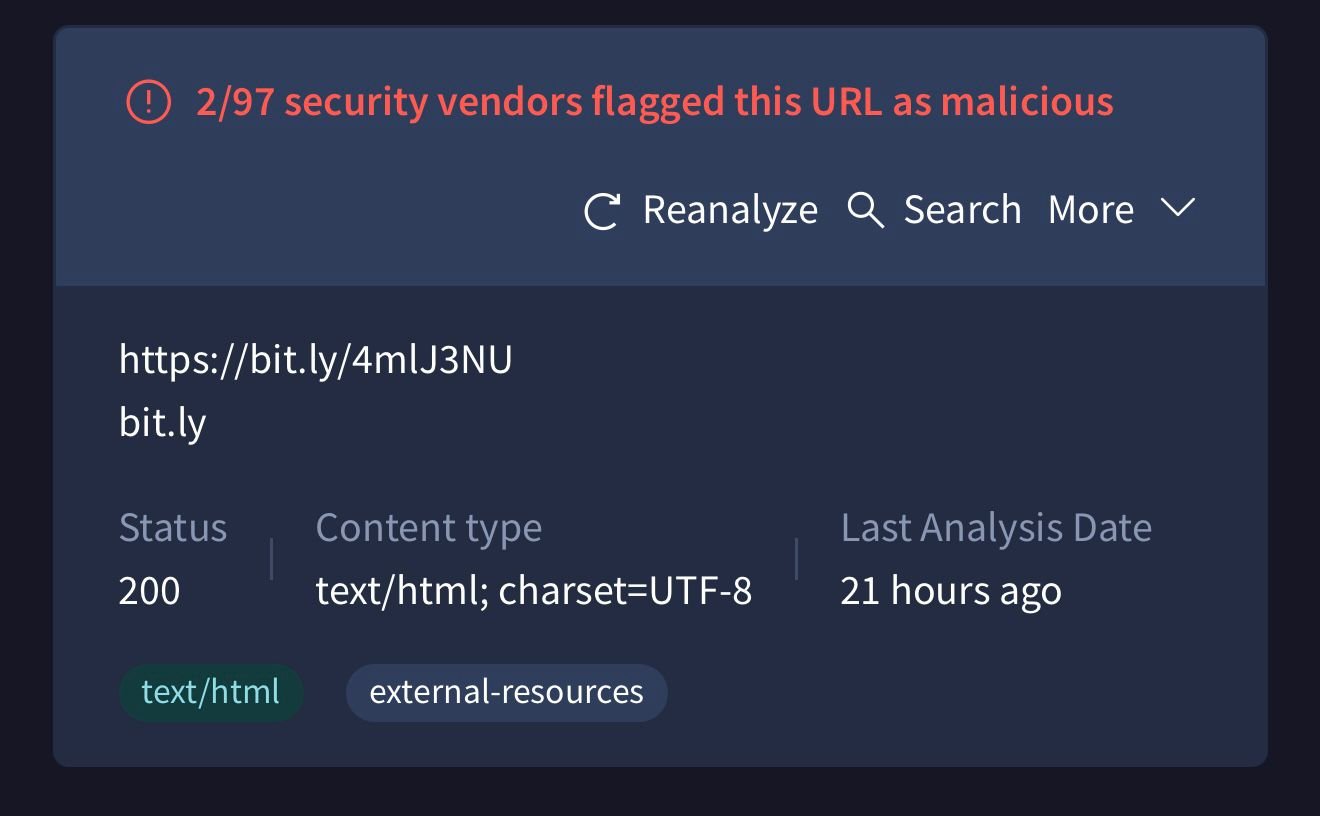Viewport: 1320px width, 816px height.
Task: Click the 200 status code value
Action: tap(149, 591)
